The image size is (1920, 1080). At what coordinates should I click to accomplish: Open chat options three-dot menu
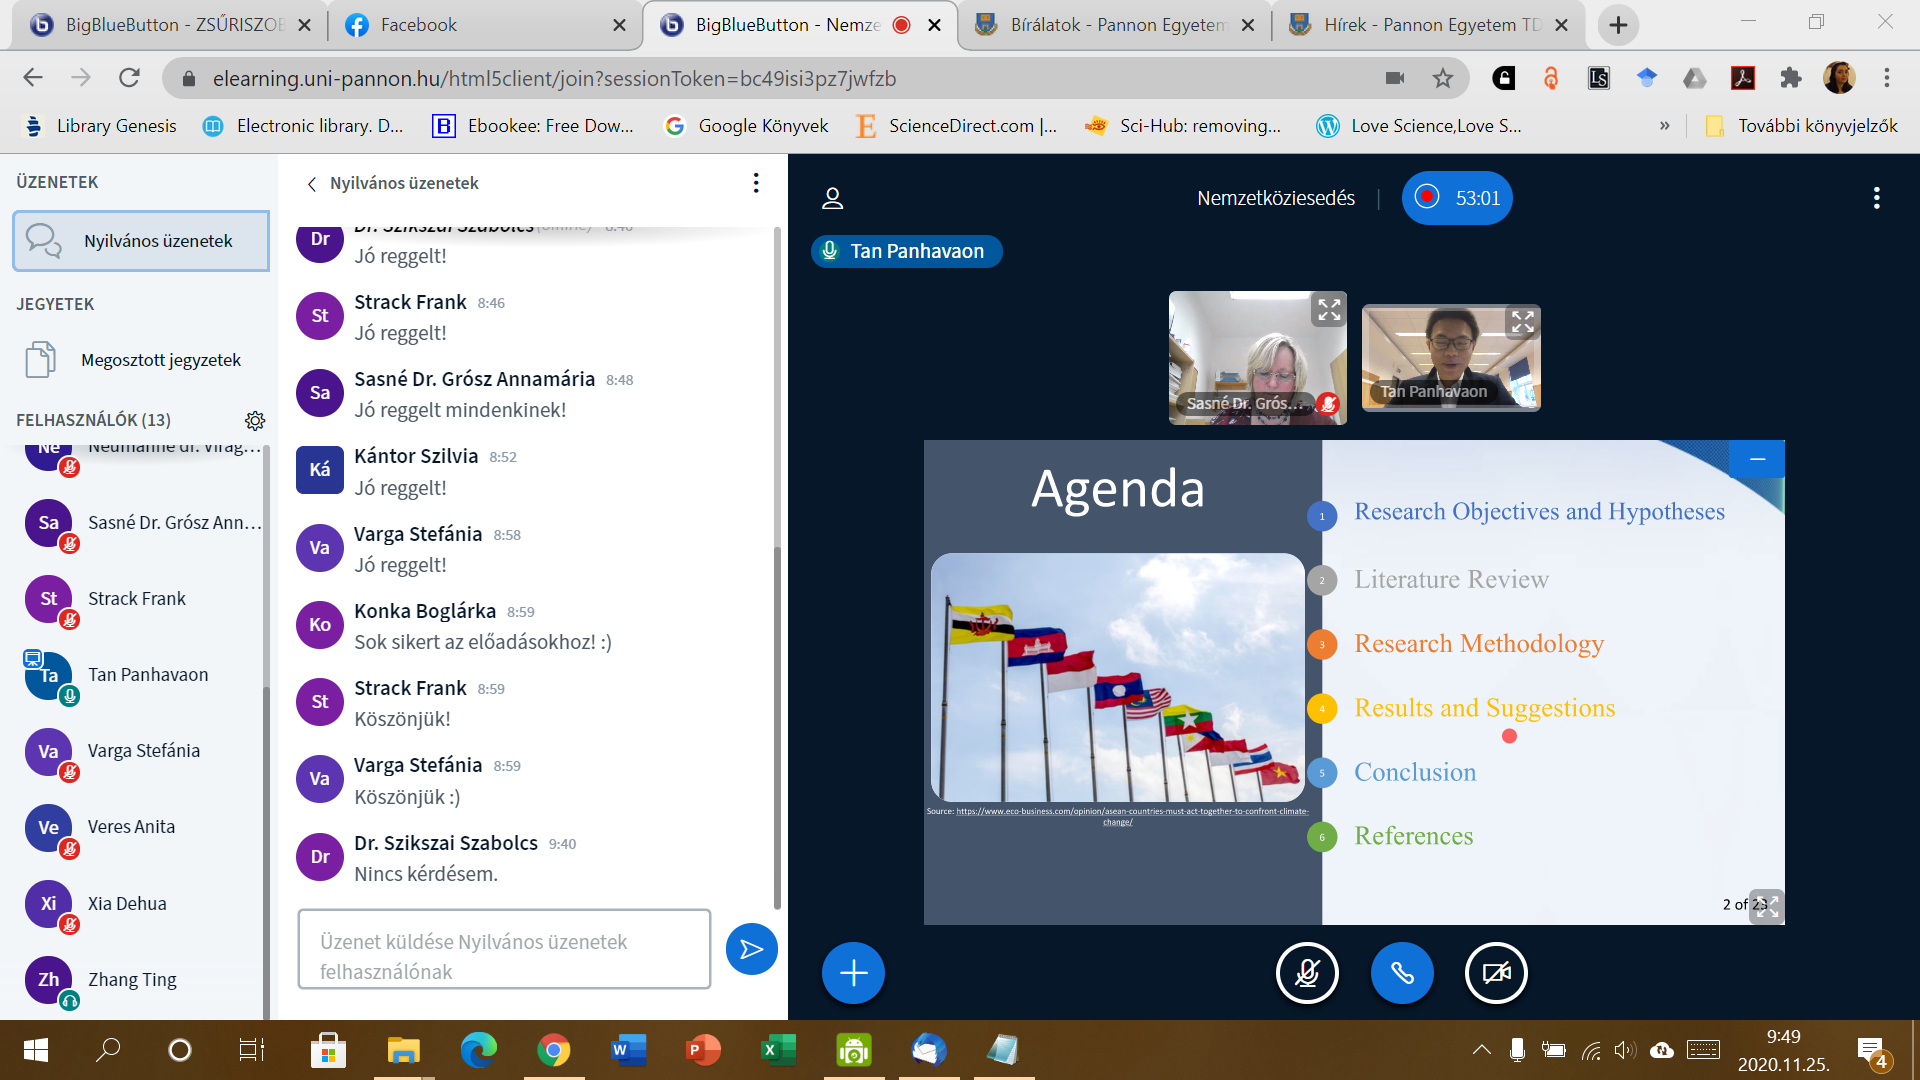tap(756, 183)
